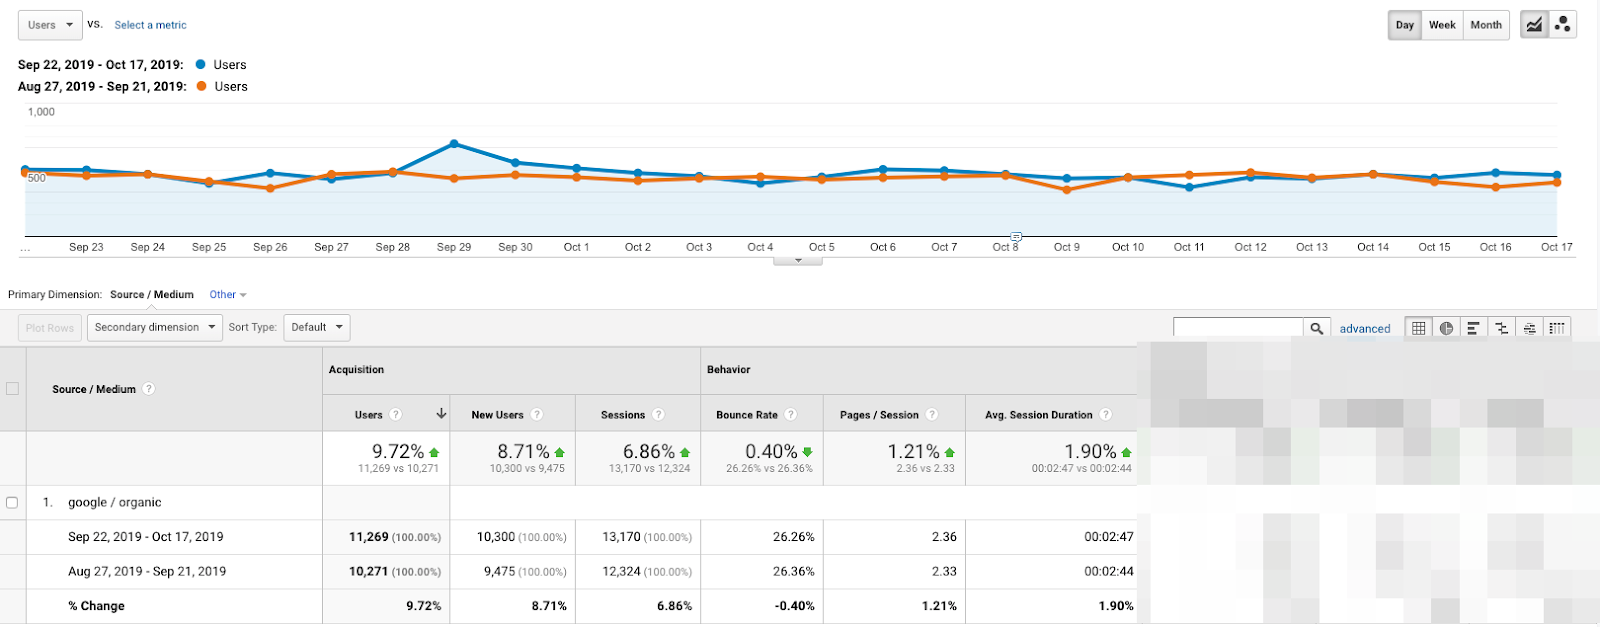
Task: Open the advanced filter link
Action: point(1365,328)
